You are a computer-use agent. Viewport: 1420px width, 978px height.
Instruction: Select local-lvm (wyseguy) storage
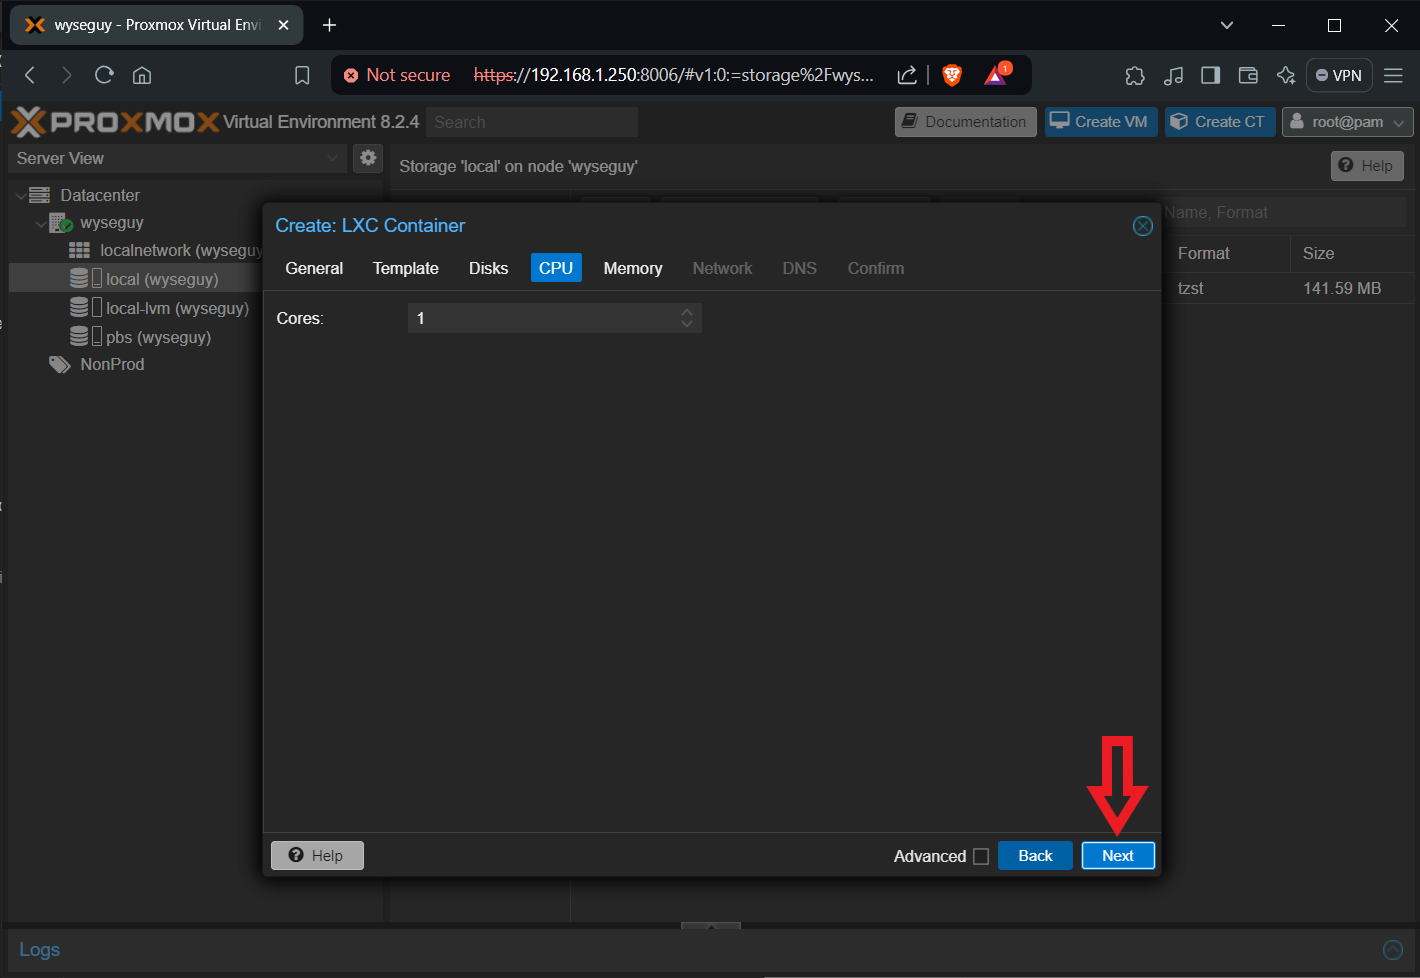click(x=177, y=308)
